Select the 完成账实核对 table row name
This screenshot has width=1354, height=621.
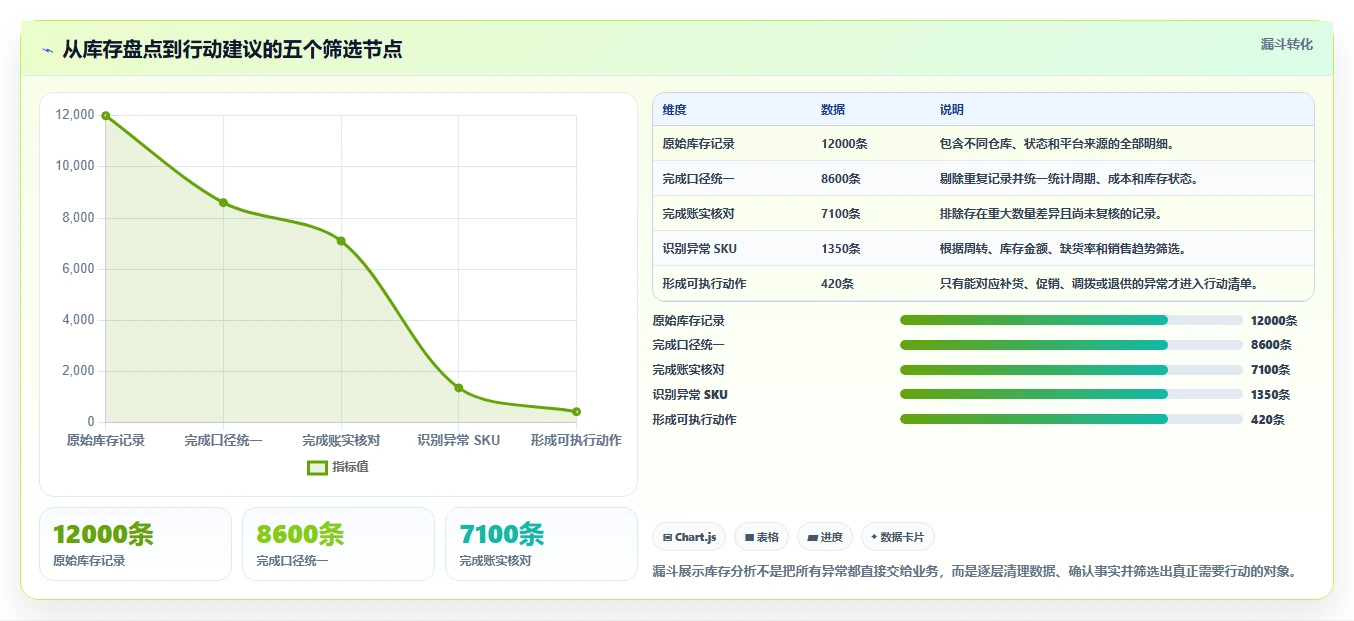pyautogui.click(x=698, y=214)
